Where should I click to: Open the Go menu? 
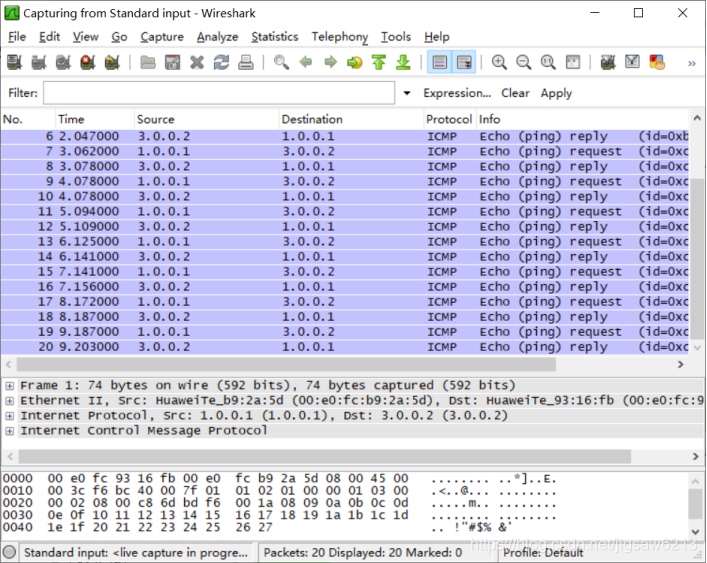pos(119,37)
